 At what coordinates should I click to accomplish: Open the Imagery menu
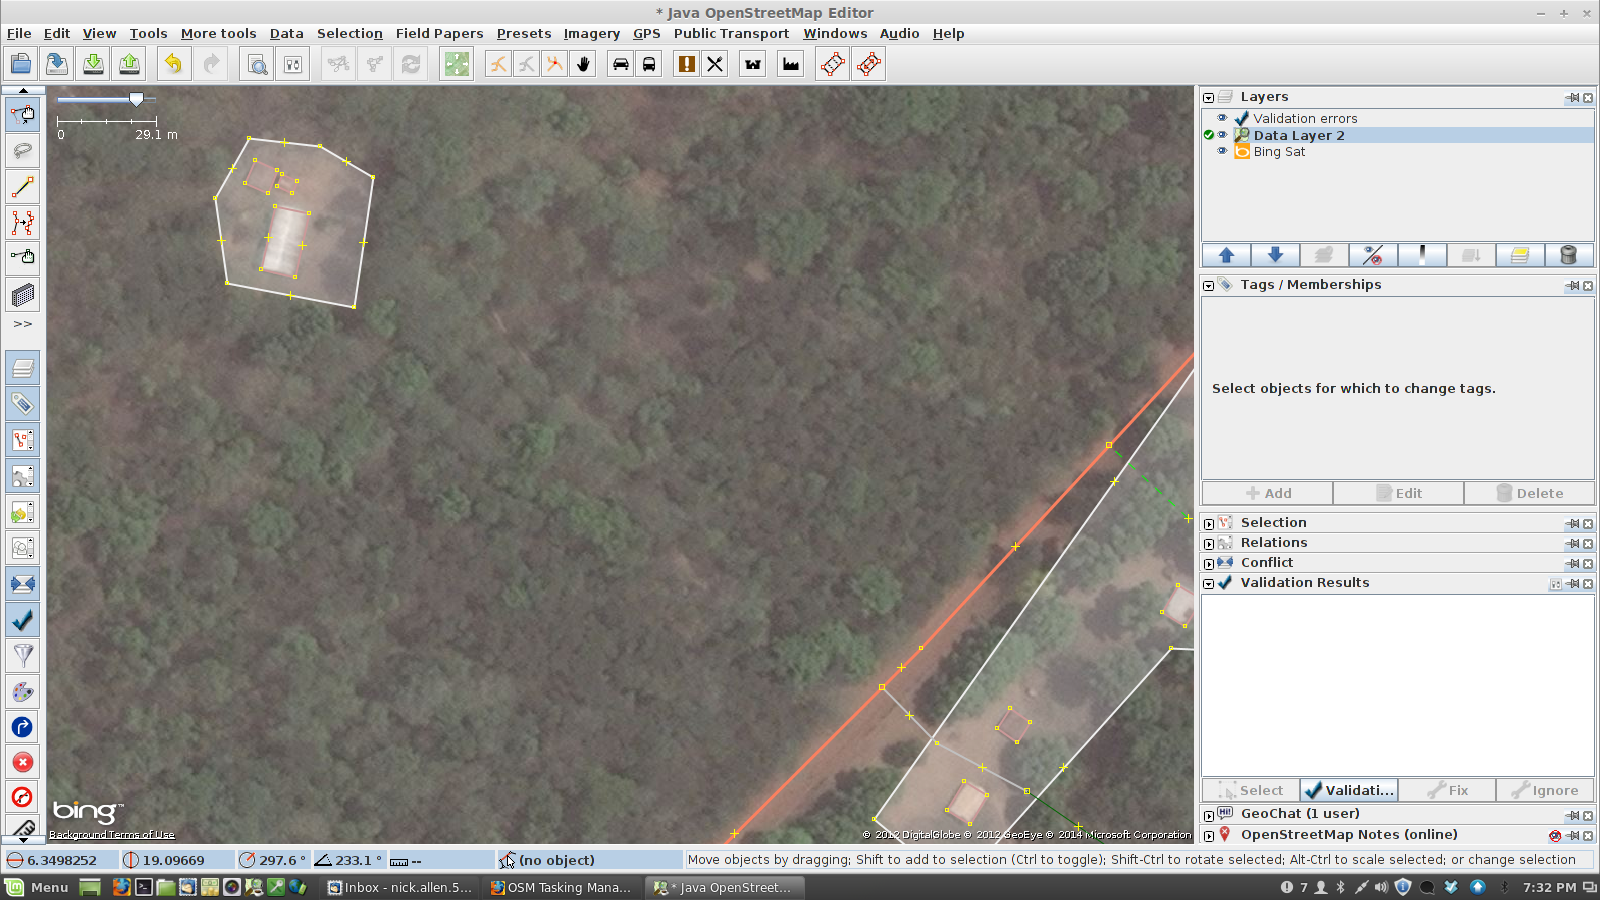coord(591,33)
